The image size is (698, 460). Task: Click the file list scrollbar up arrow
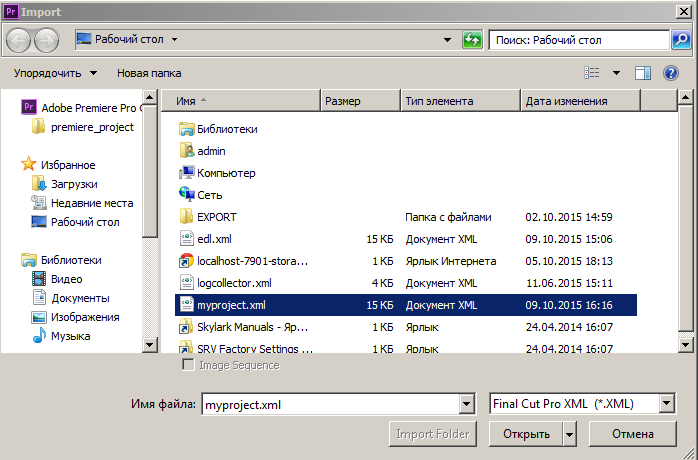(x=685, y=97)
